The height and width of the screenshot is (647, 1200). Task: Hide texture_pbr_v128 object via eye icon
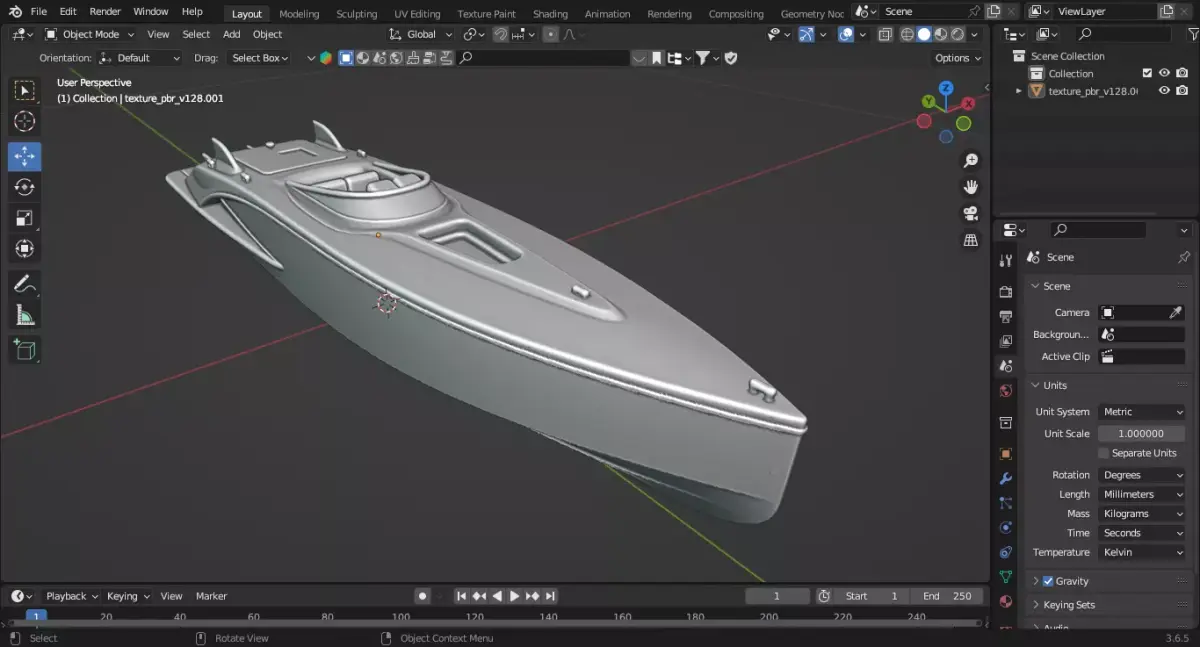1164,90
